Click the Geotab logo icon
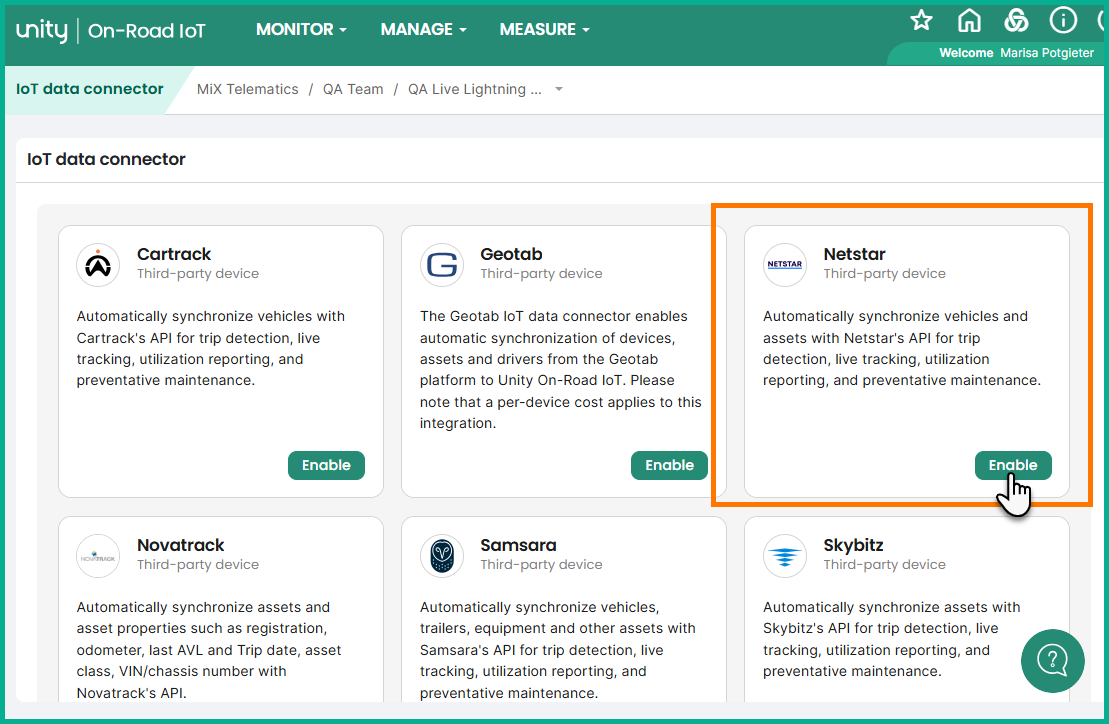1109x724 pixels. [442, 265]
